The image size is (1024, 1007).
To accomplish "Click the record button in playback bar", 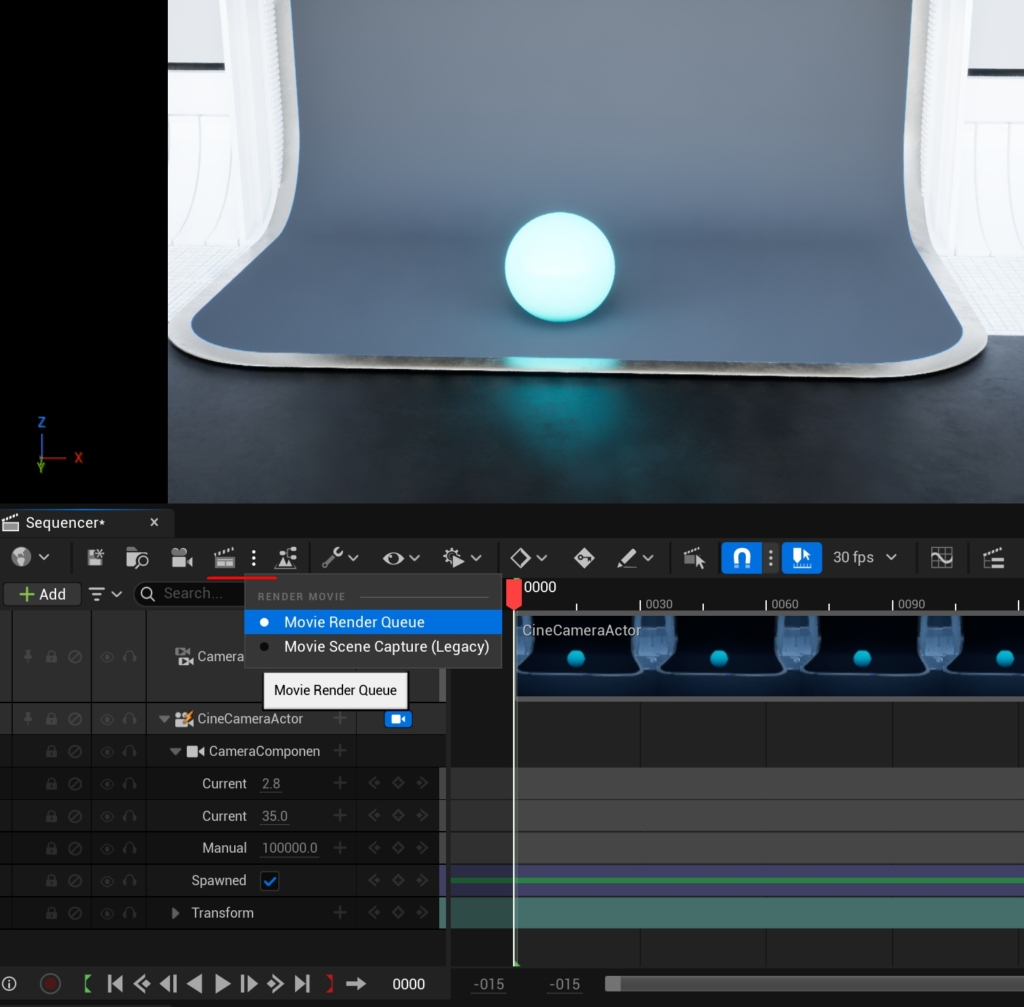I will tap(50, 984).
